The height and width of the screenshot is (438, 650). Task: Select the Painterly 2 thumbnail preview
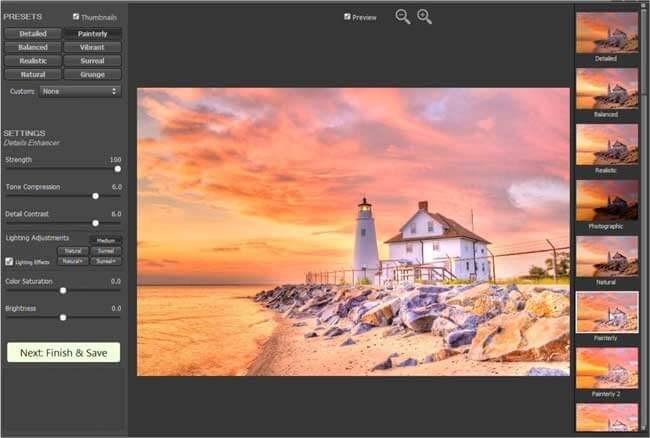click(x=607, y=368)
